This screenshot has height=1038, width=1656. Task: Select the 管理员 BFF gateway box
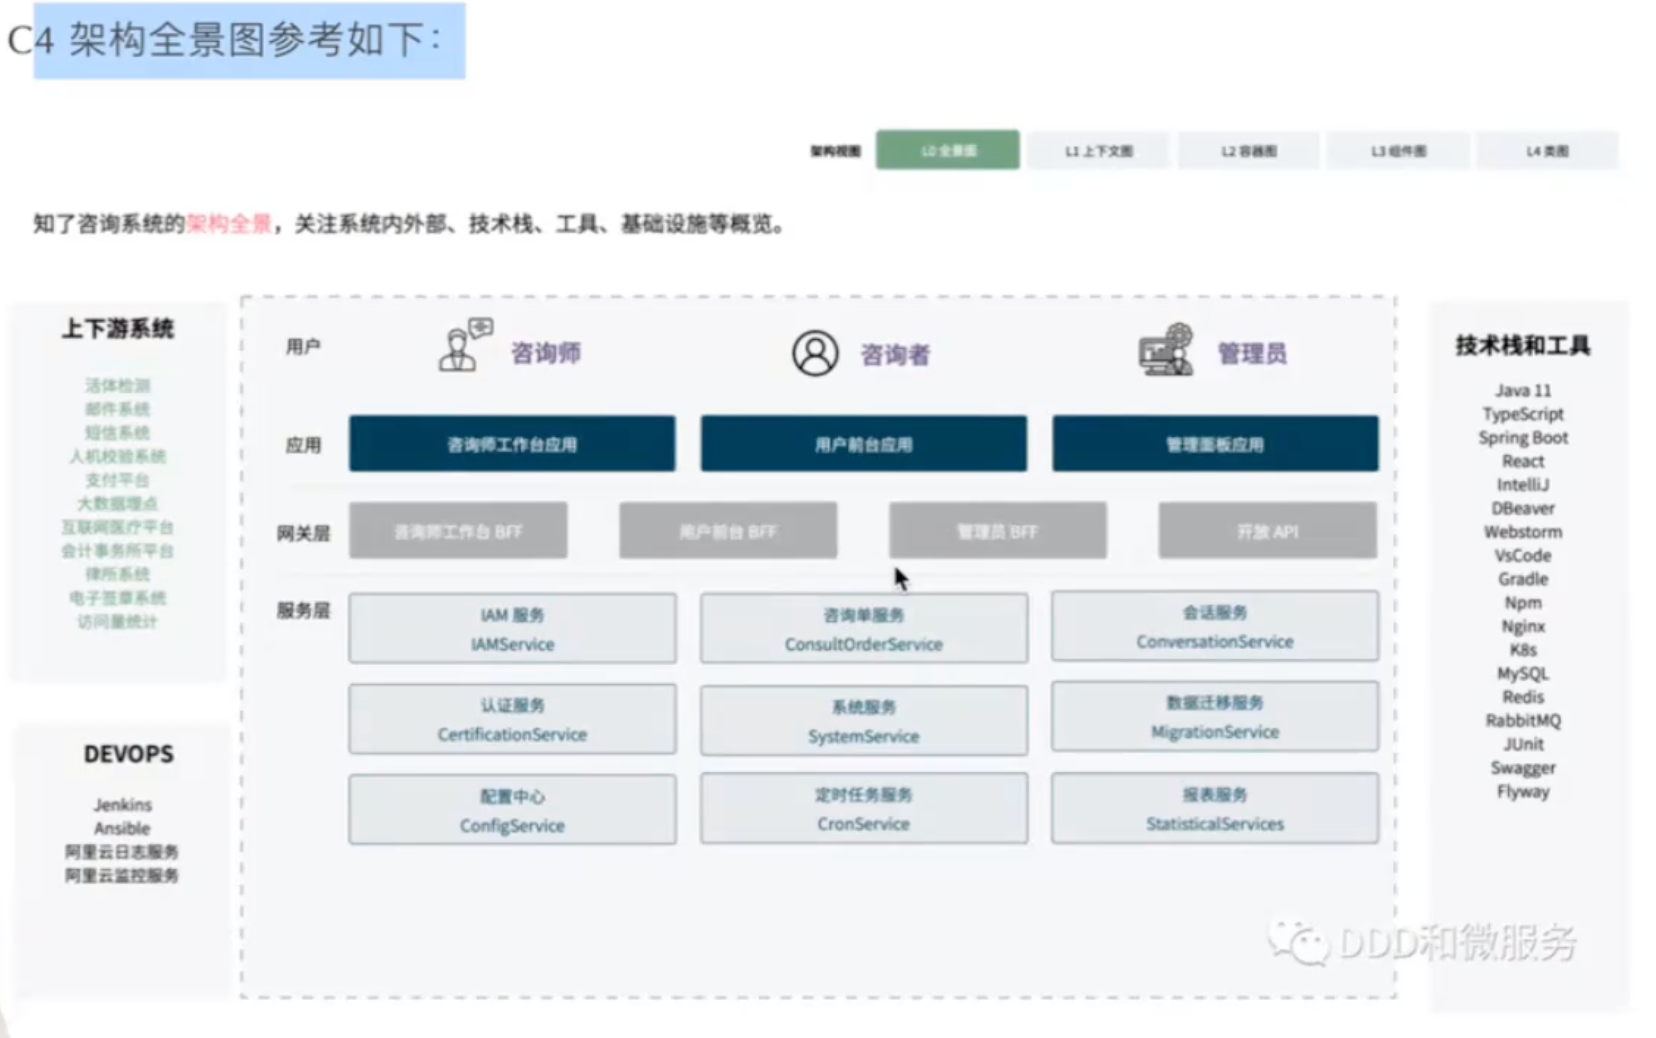[997, 531]
